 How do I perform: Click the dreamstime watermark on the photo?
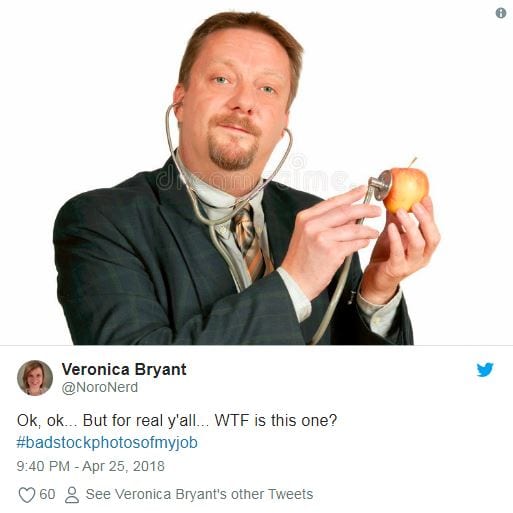[253, 176]
